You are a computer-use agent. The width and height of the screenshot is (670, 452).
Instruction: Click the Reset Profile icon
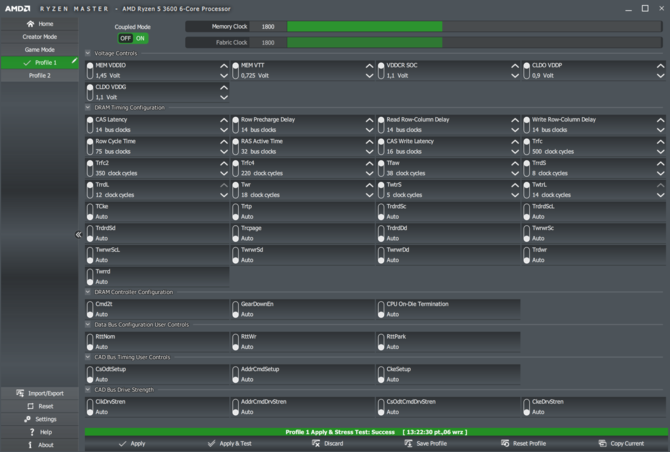pyautogui.click(x=505, y=443)
